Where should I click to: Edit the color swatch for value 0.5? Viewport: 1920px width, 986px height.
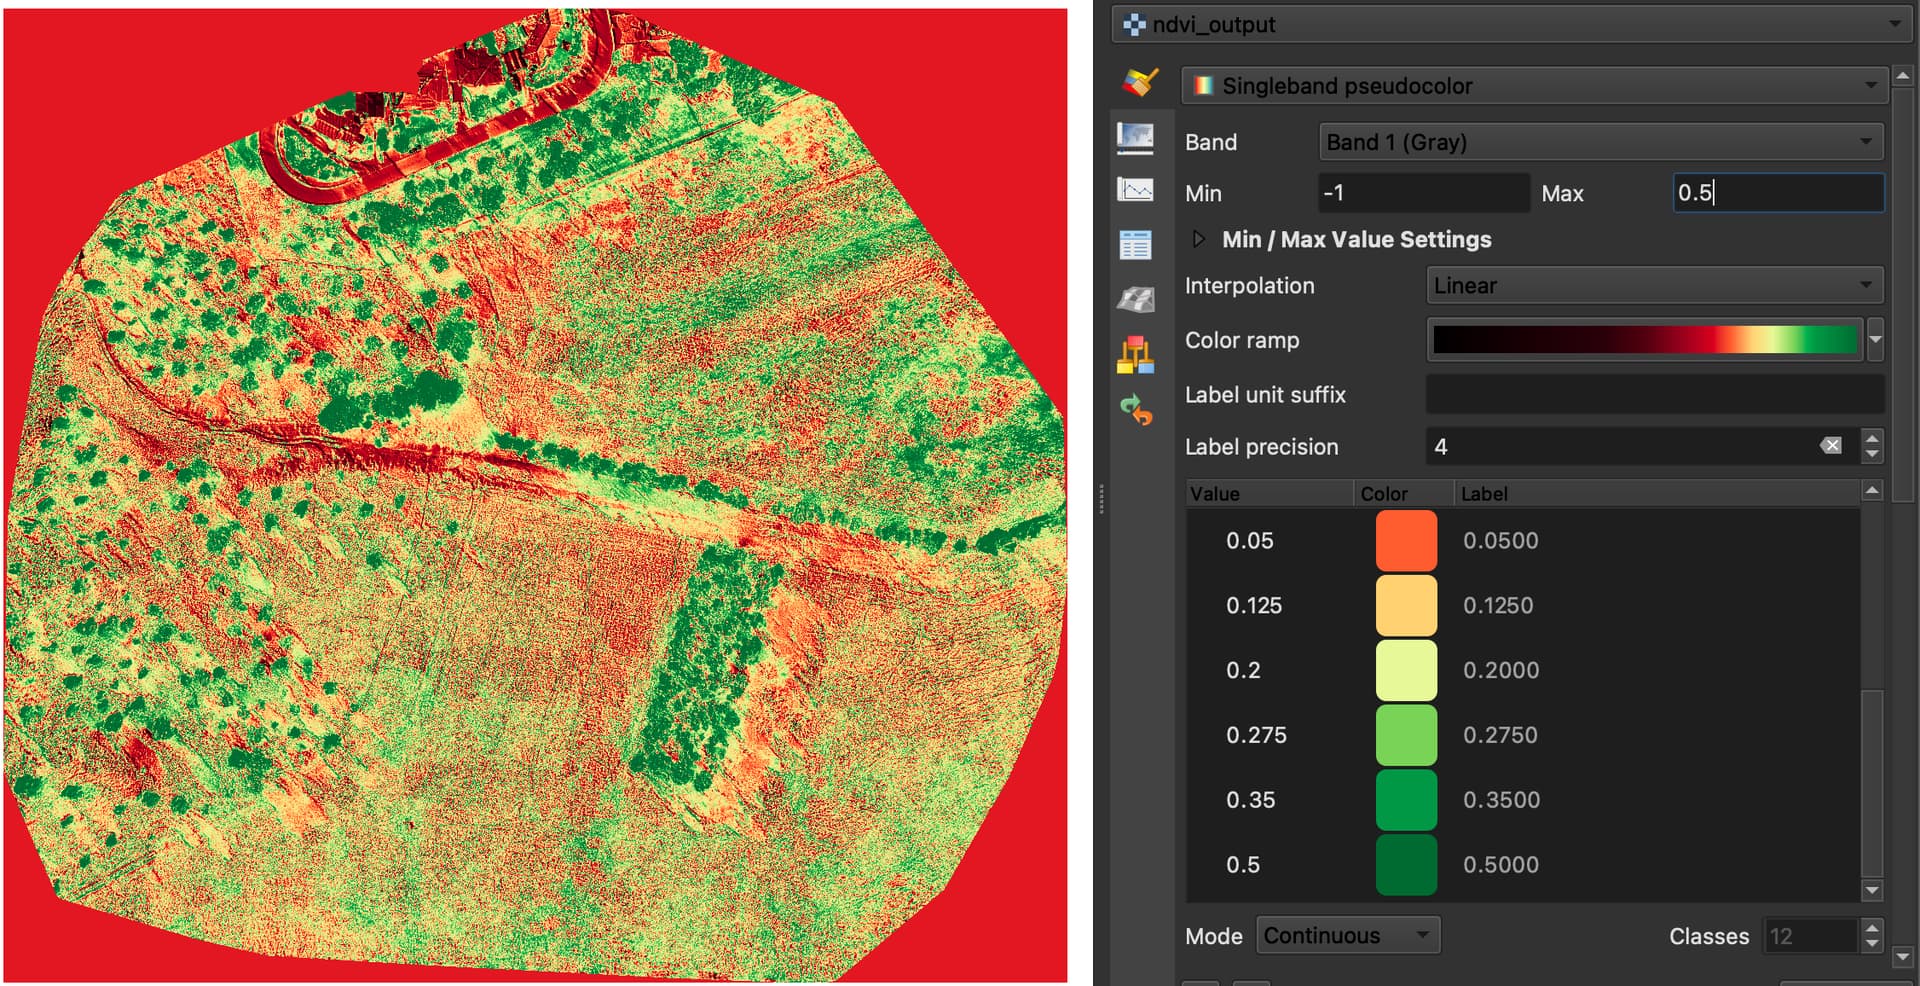pos(1406,864)
